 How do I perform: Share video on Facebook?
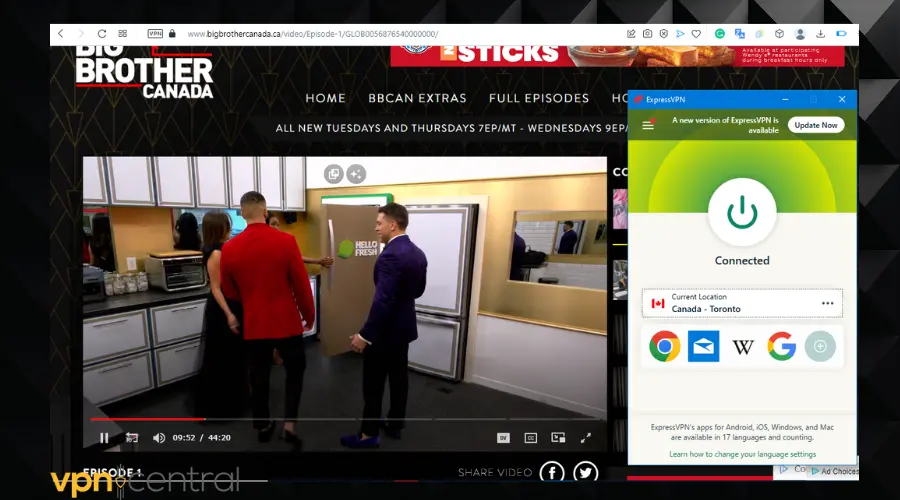point(552,472)
